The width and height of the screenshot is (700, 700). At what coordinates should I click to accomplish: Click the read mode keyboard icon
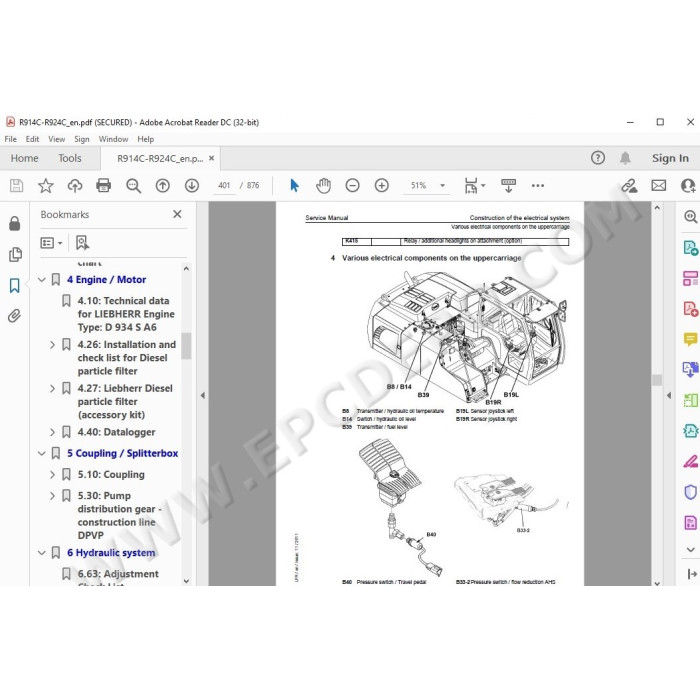tap(508, 185)
